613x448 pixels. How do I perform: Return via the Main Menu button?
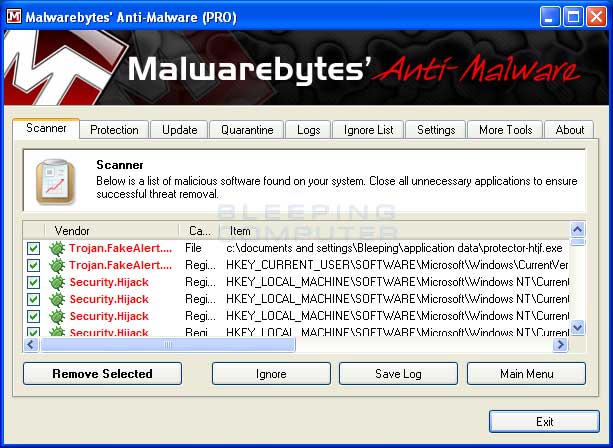click(527, 374)
